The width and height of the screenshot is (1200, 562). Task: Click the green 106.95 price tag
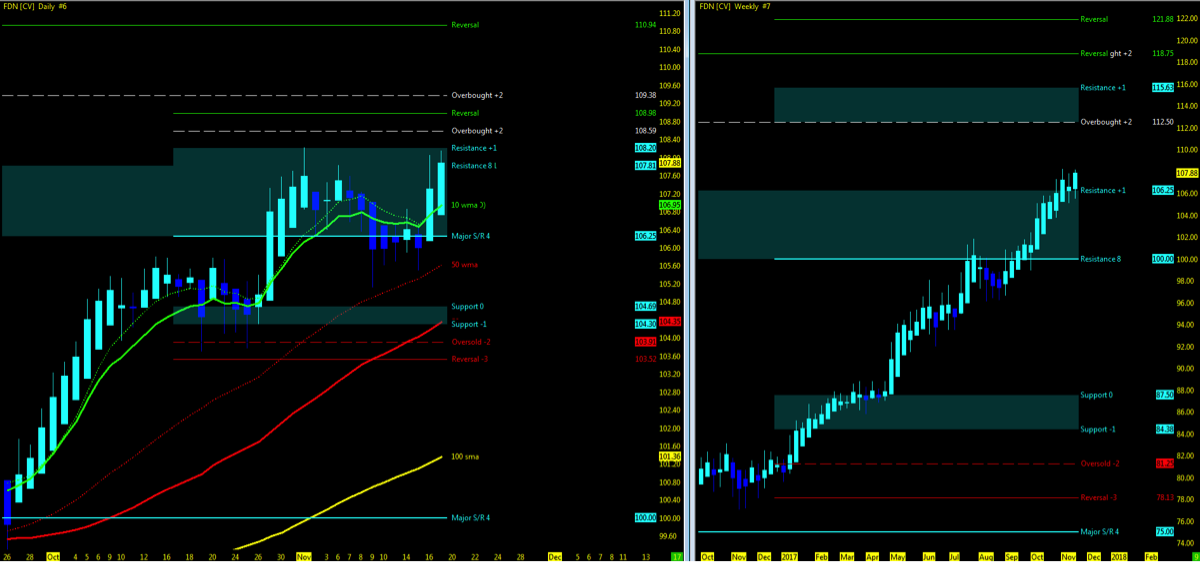[x=671, y=204]
